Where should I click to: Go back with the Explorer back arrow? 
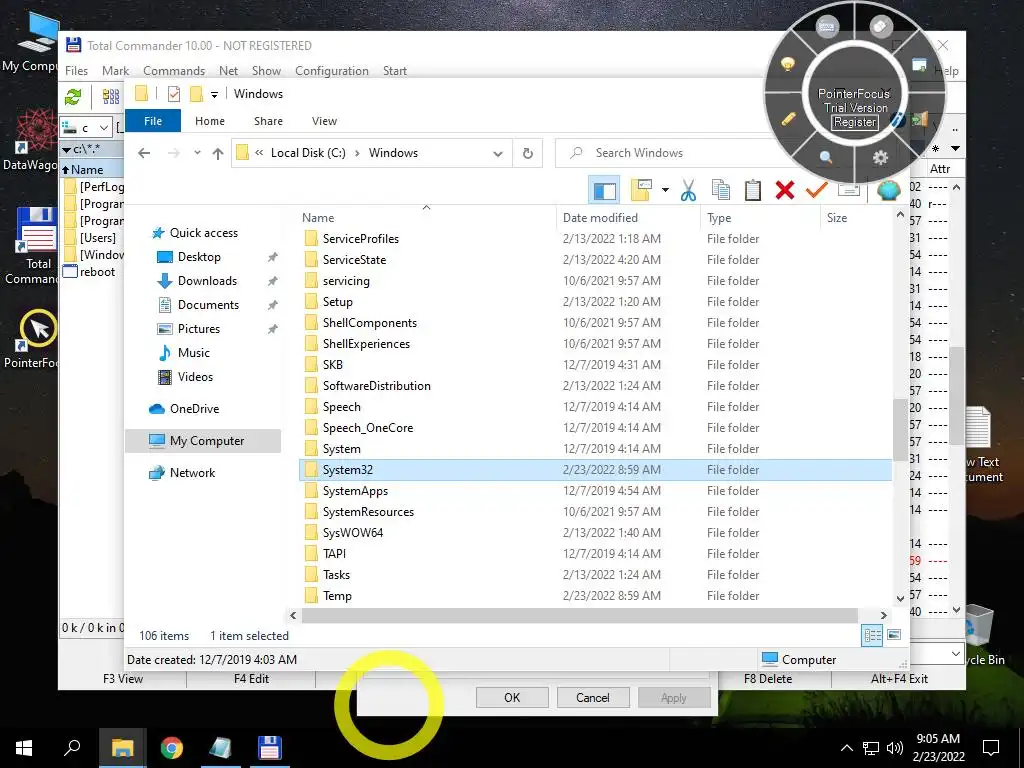click(144, 153)
